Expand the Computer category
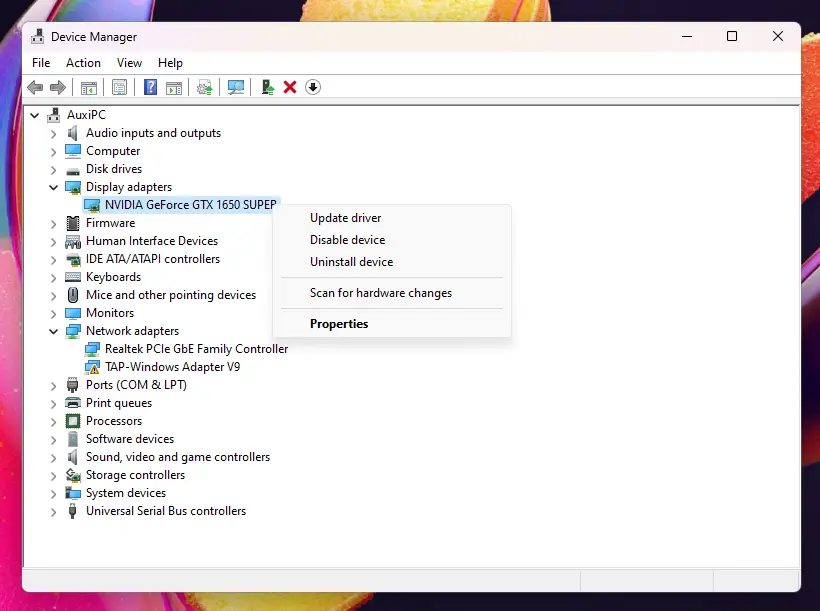820x611 pixels. pos(53,152)
